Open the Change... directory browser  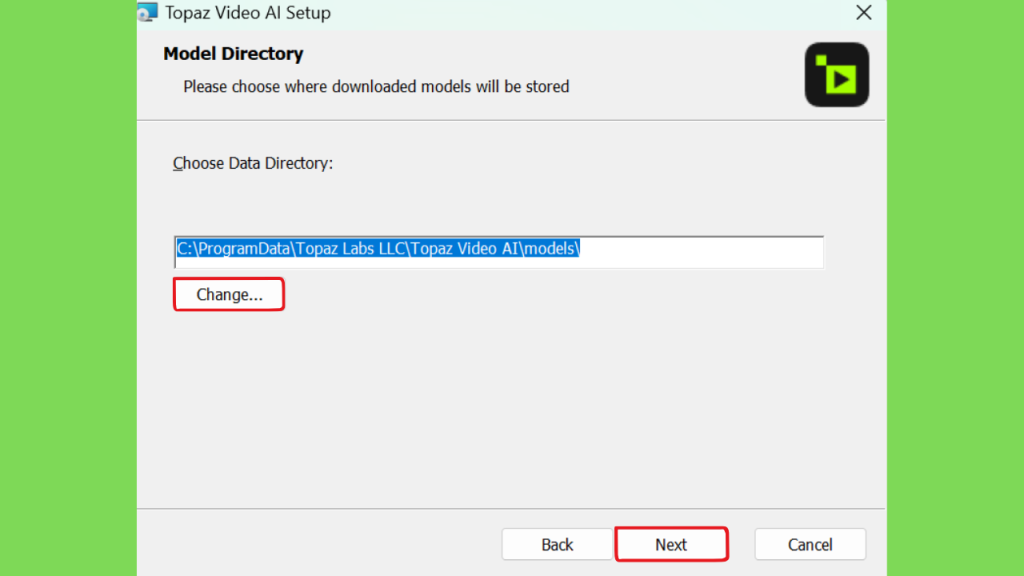229,295
